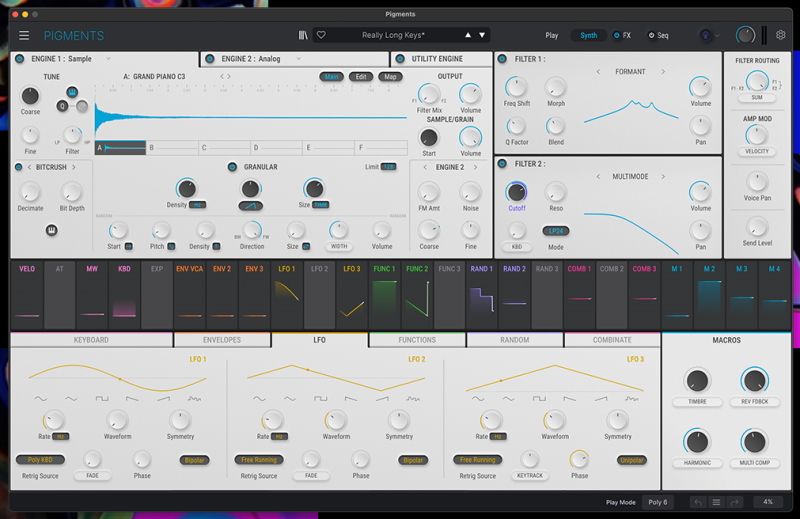The width and height of the screenshot is (800, 519).
Task: Like the preset with the heart icon
Action: [x=321, y=35]
